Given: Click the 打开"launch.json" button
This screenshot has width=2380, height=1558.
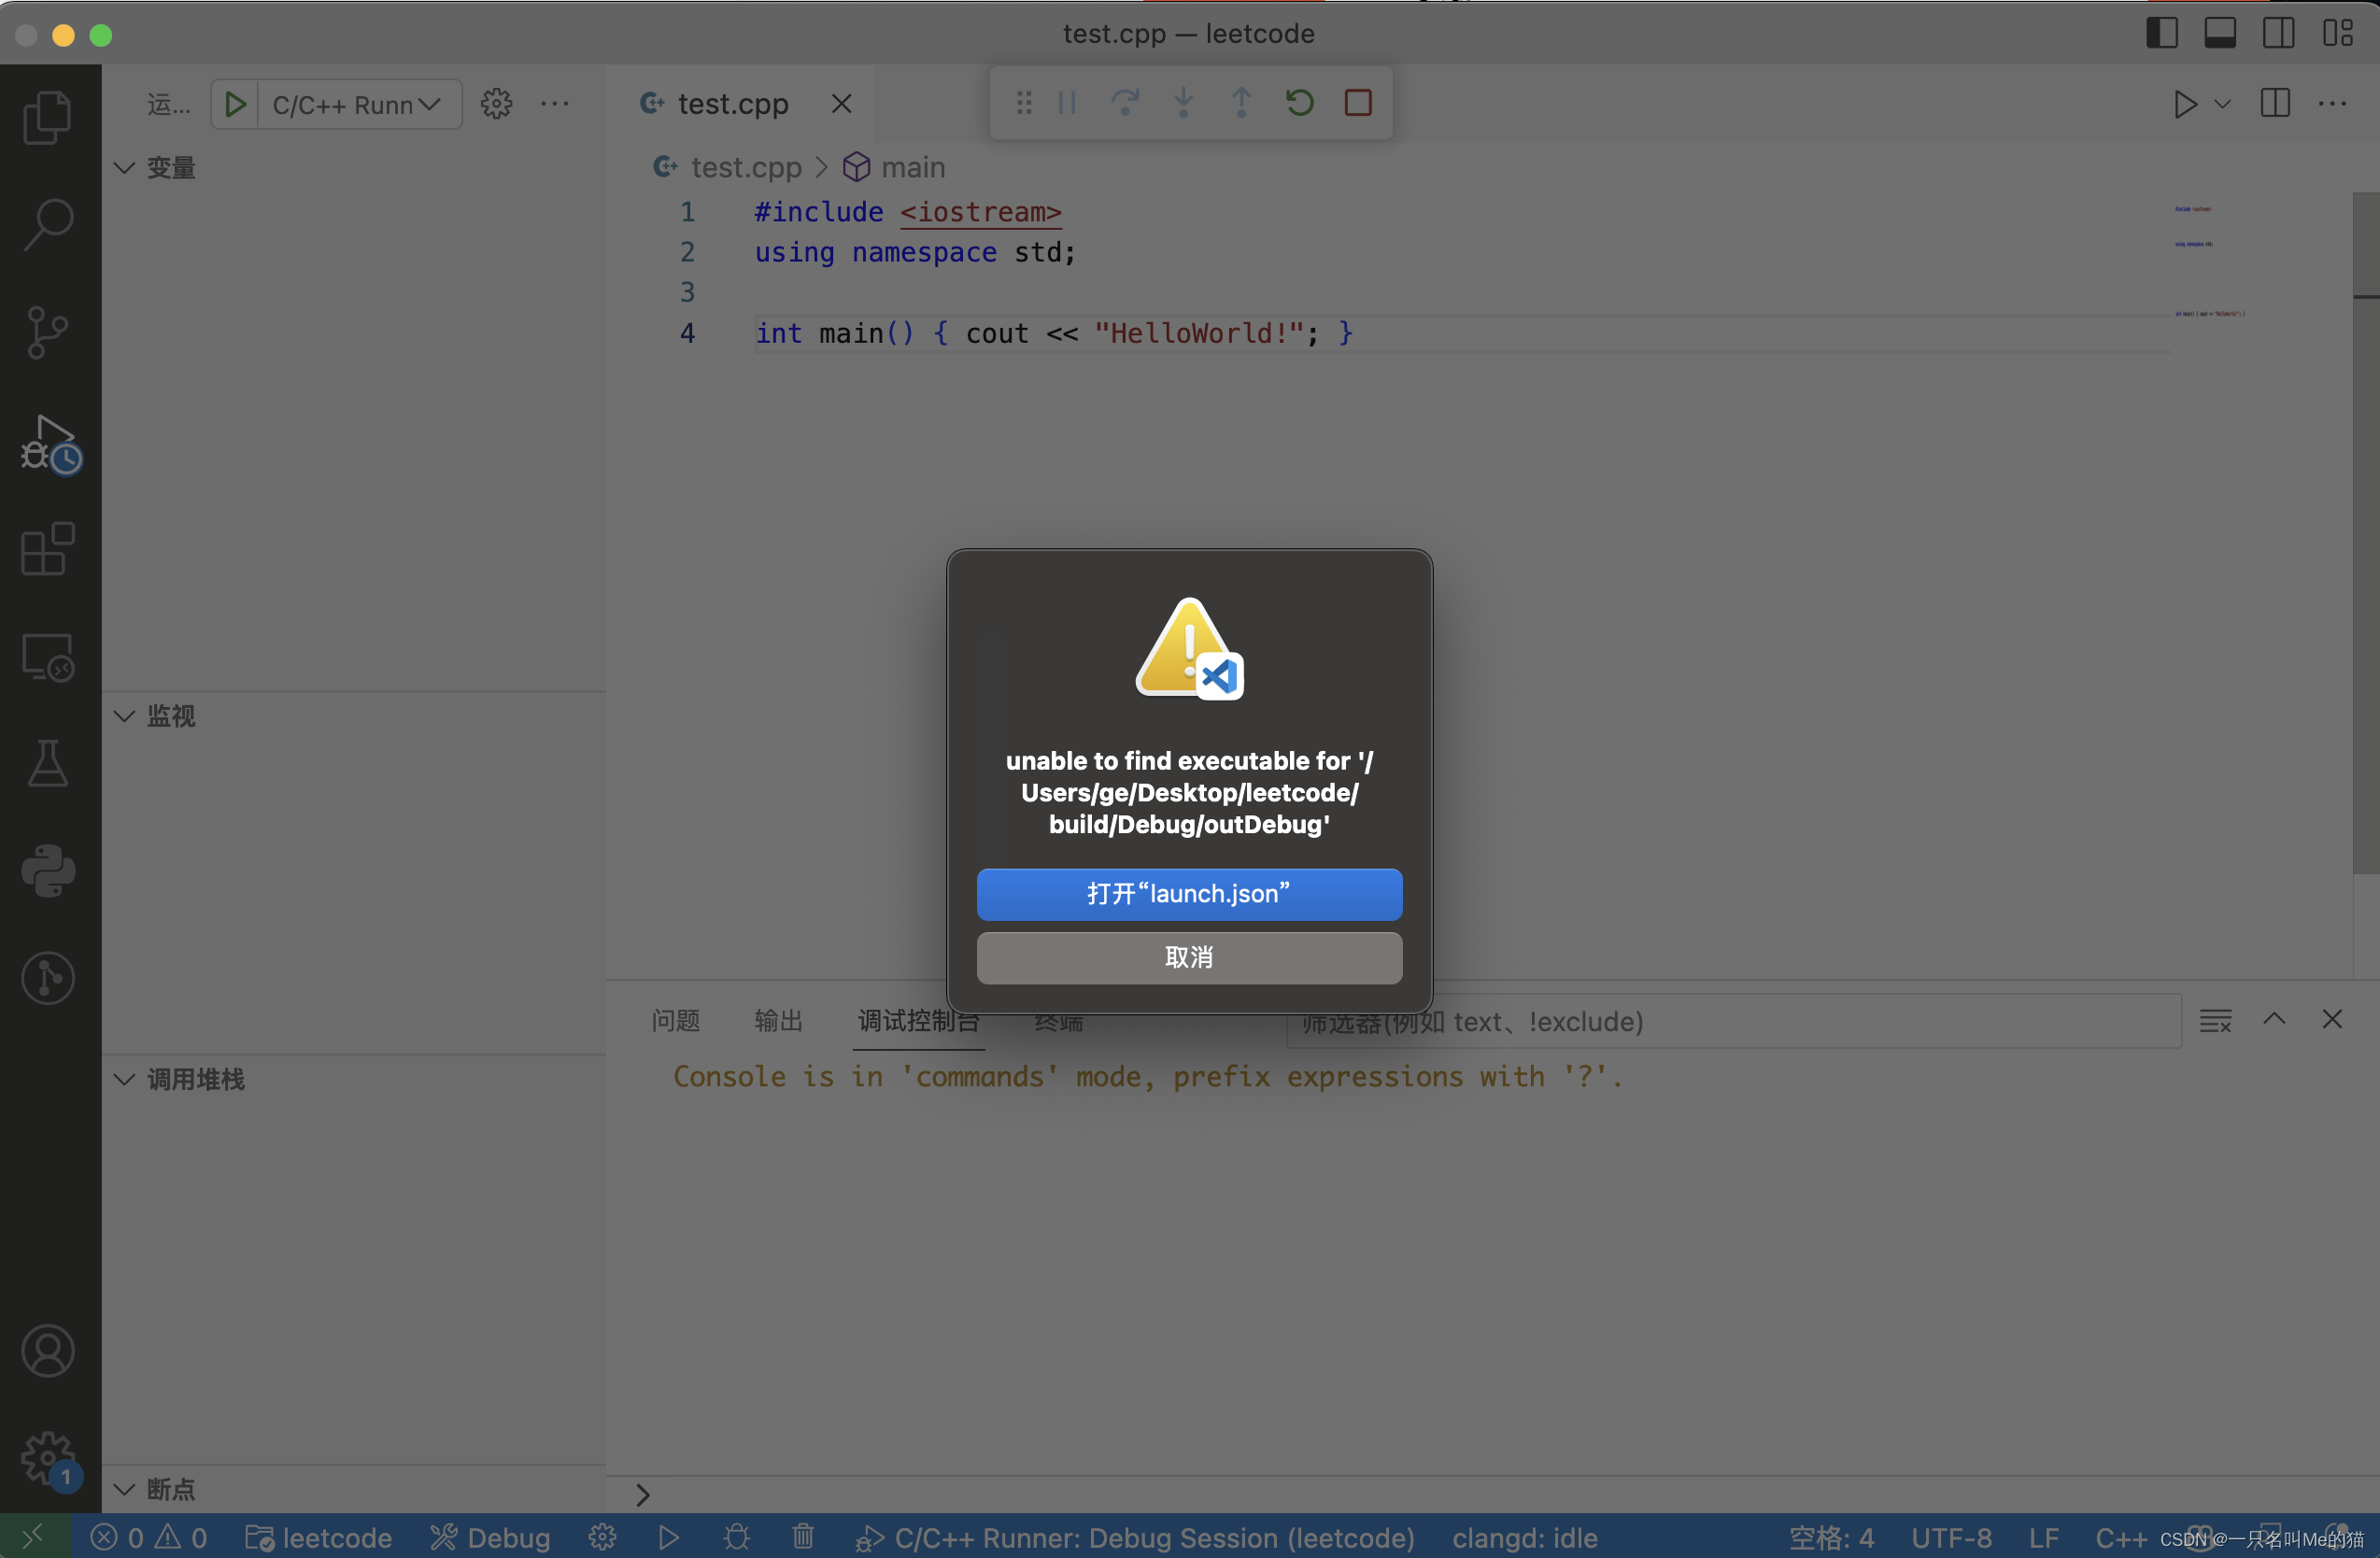Looking at the screenshot, I should pyautogui.click(x=1188, y=894).
